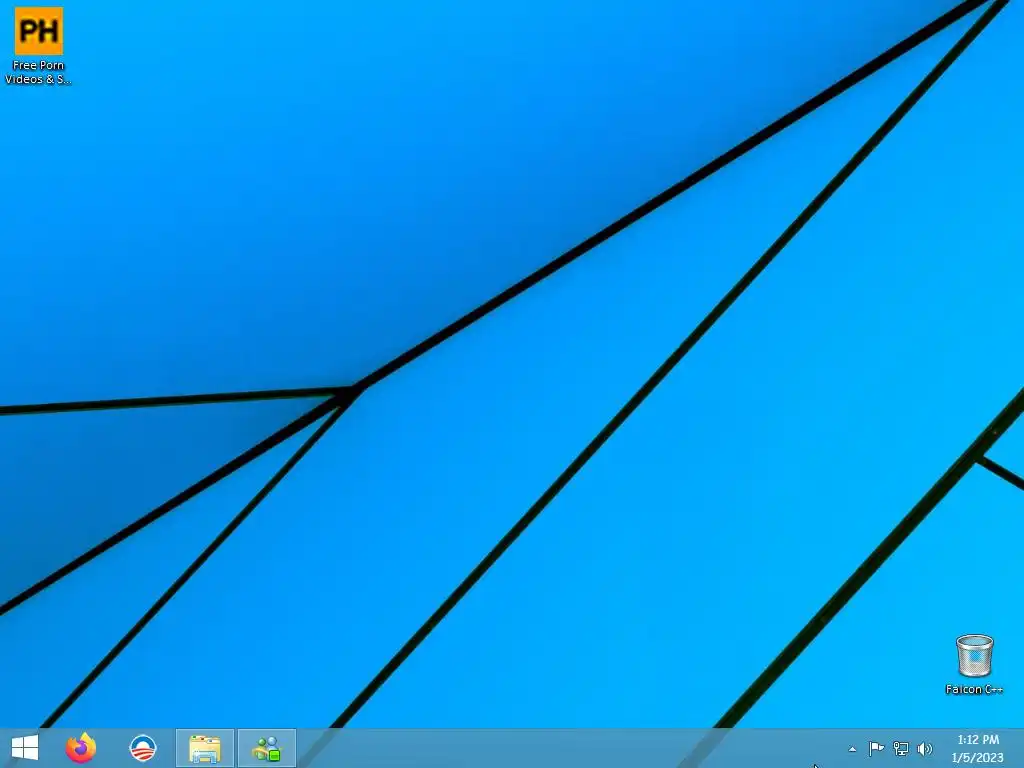Open File Explorer from the taskbar
Screen dimensions: 1024x768
click(x=204, y=748)
